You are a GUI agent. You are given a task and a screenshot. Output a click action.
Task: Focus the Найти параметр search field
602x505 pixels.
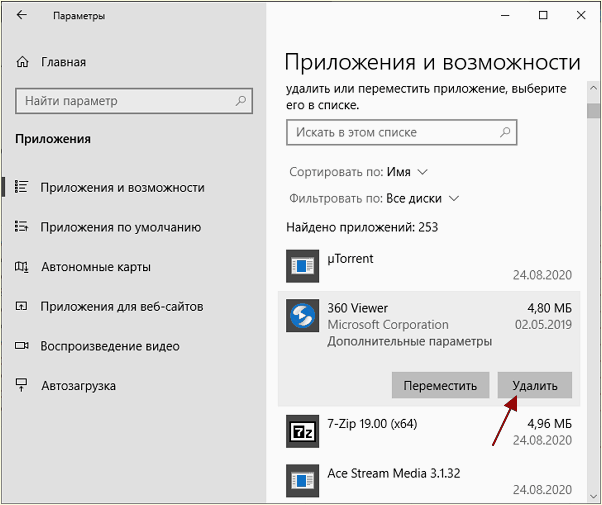tap(134, 101)
